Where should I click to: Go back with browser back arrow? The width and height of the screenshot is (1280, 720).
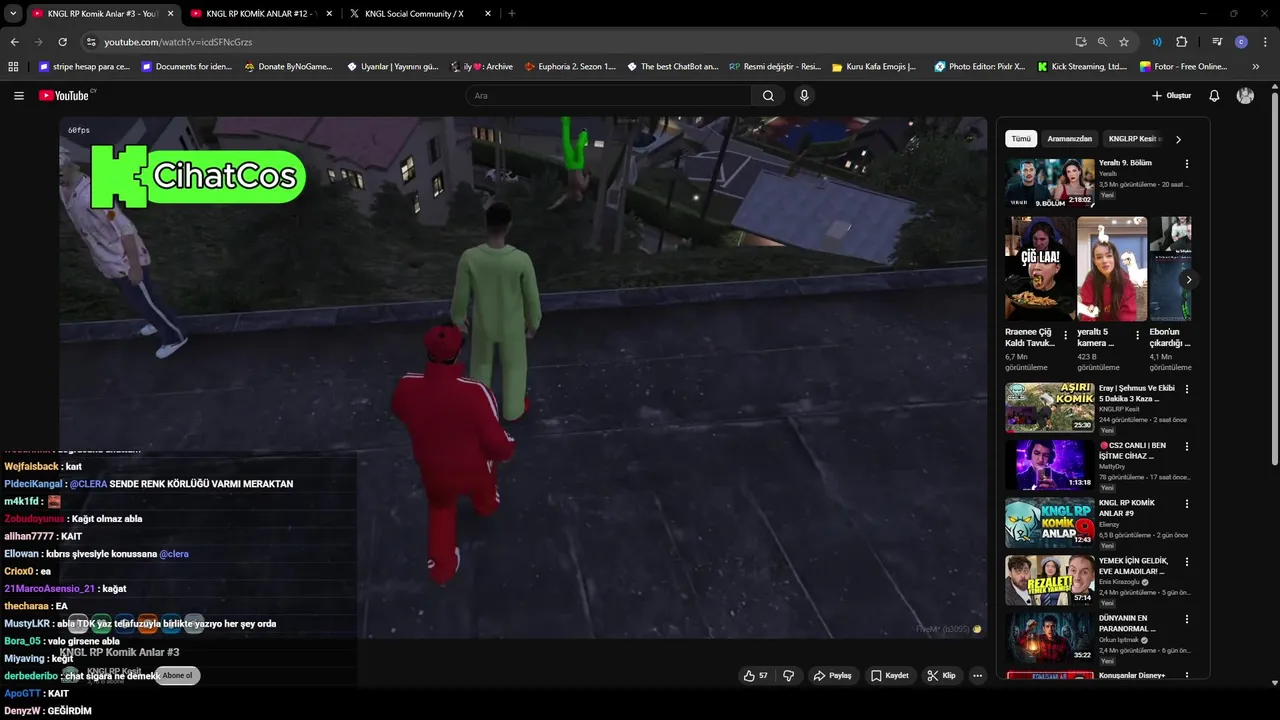coord(14,42)
